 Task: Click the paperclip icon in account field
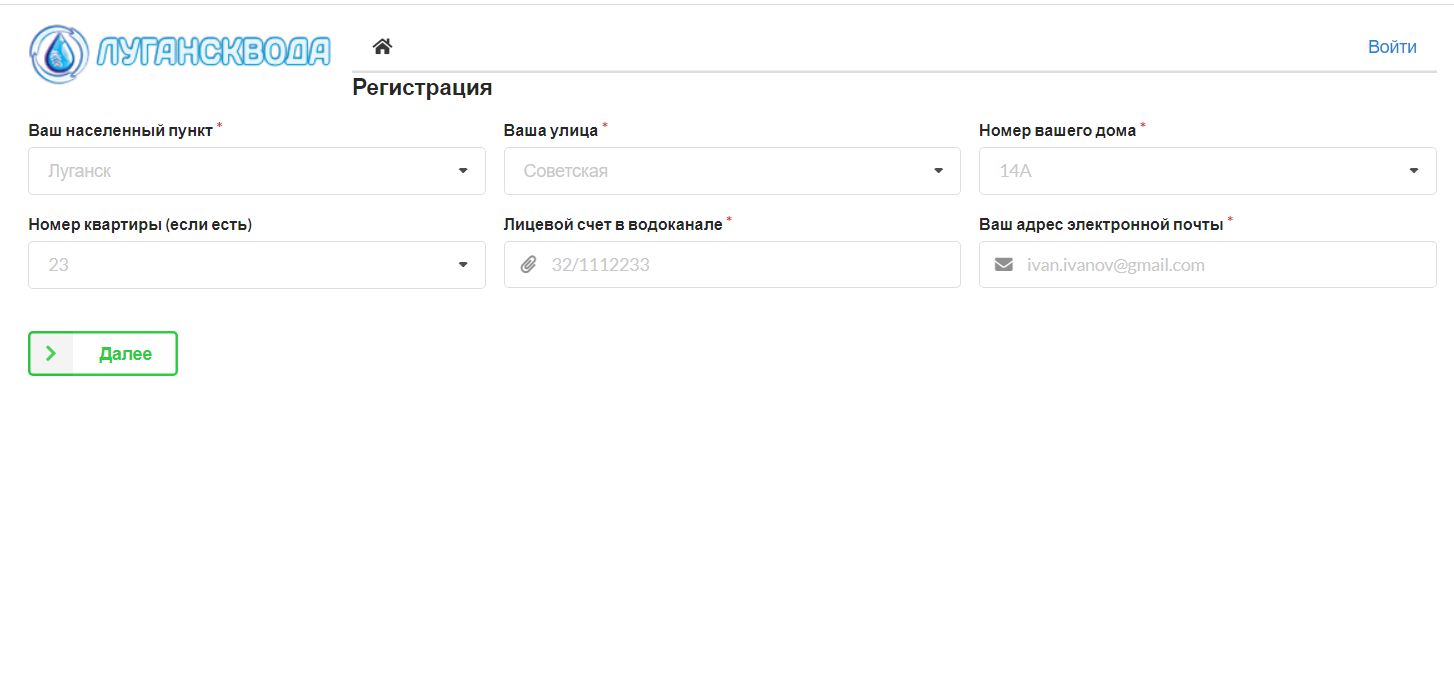(x=529, y=265)
